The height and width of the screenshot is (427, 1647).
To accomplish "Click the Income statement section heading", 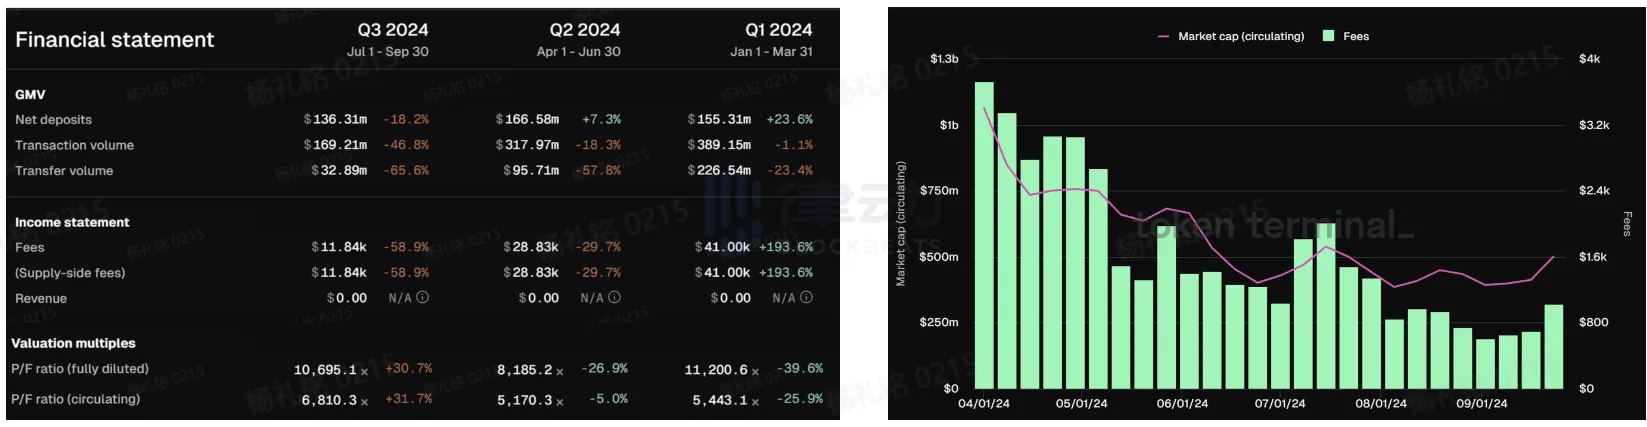I will [72, 222].
